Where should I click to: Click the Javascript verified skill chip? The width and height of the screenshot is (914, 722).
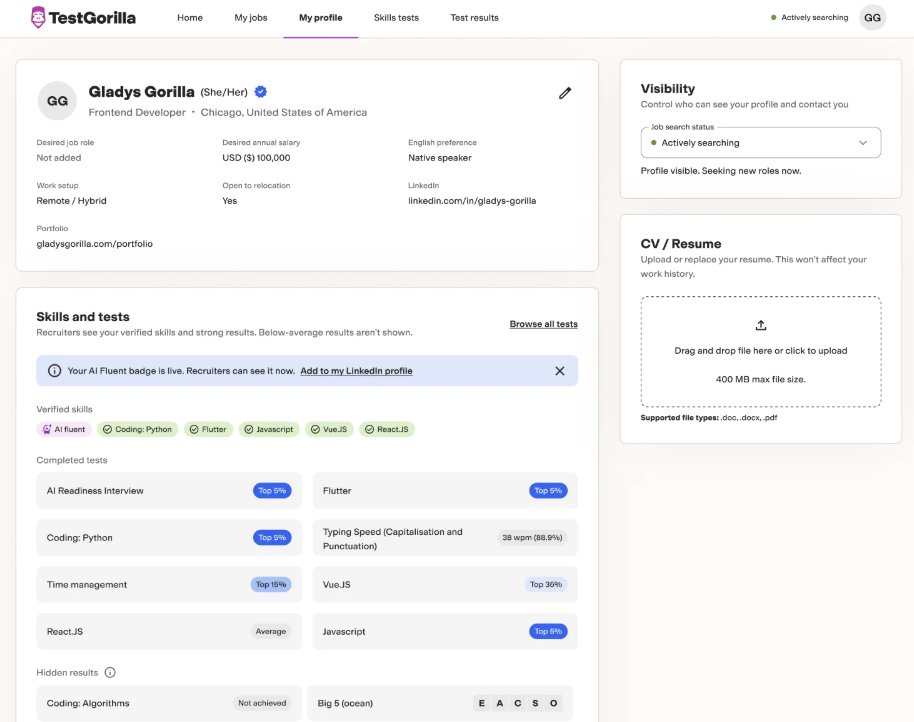tap(269, 429)
